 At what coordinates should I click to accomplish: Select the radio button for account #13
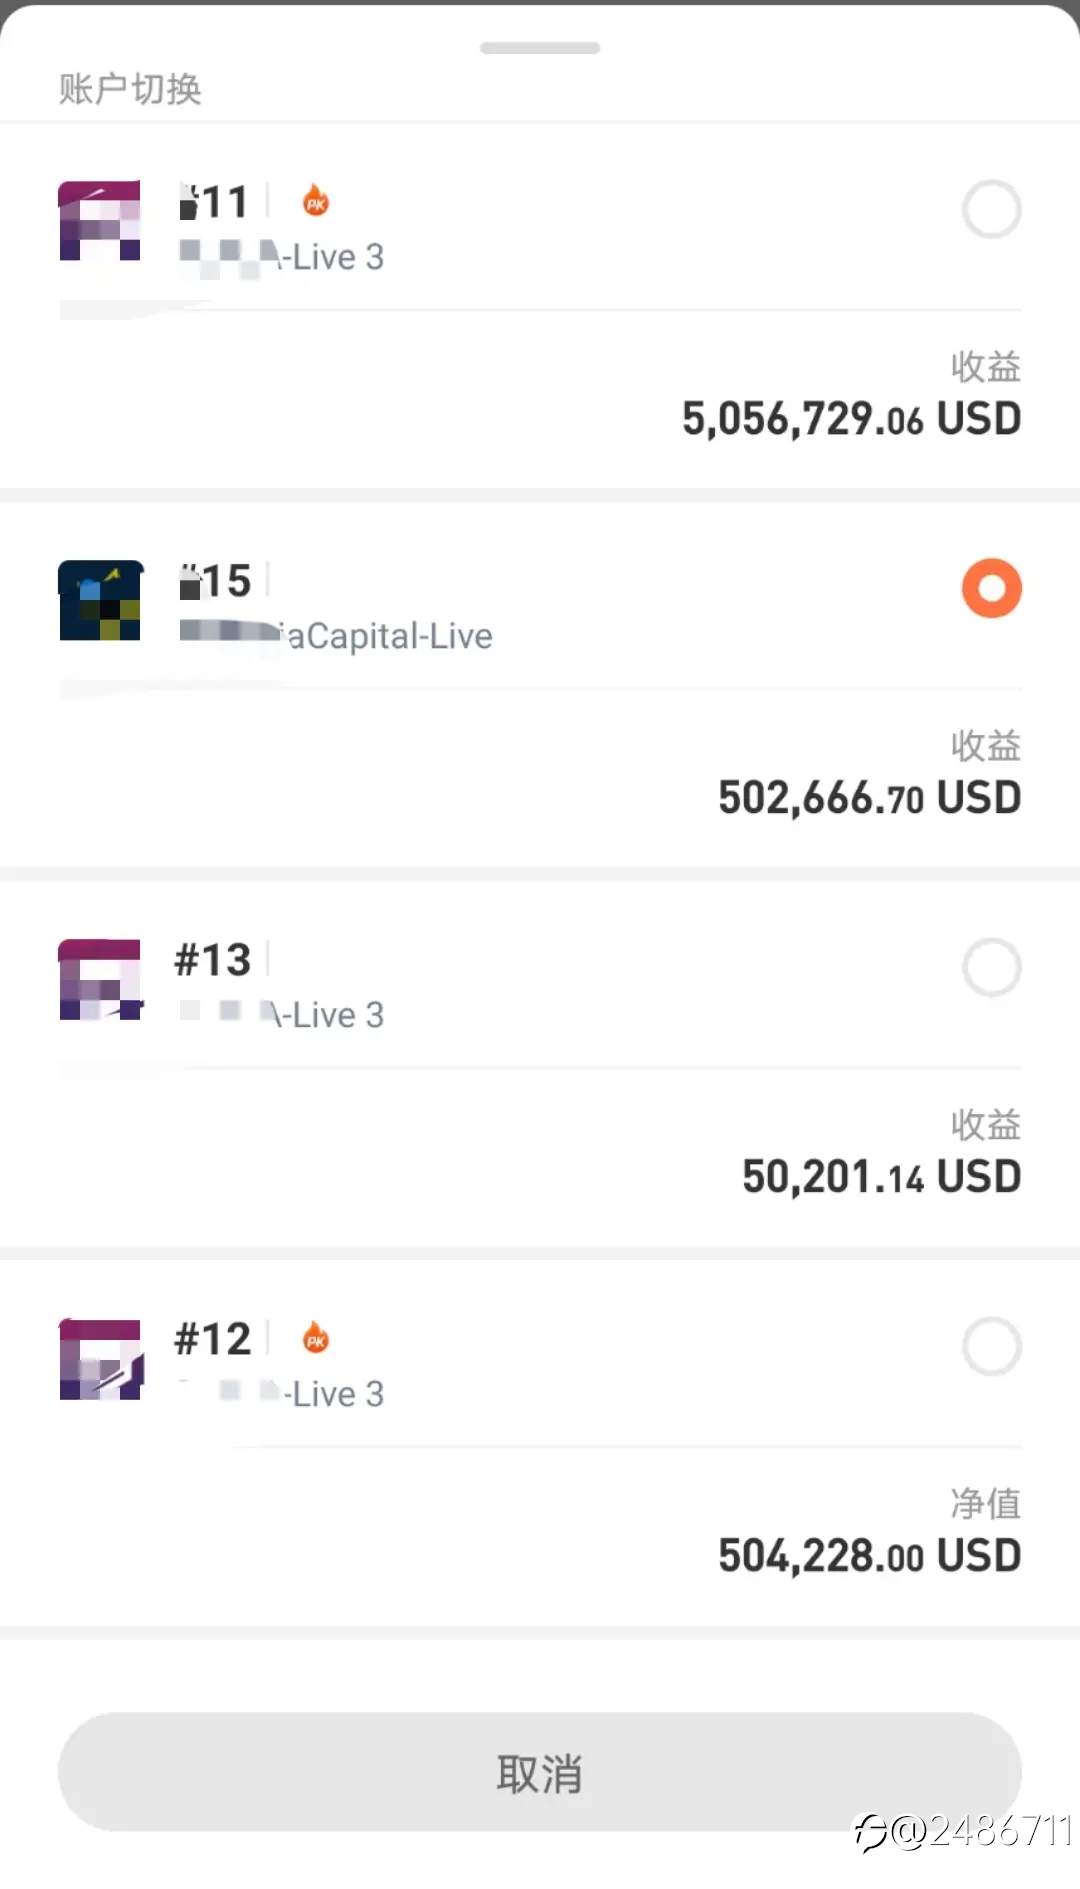coord(991,967)
